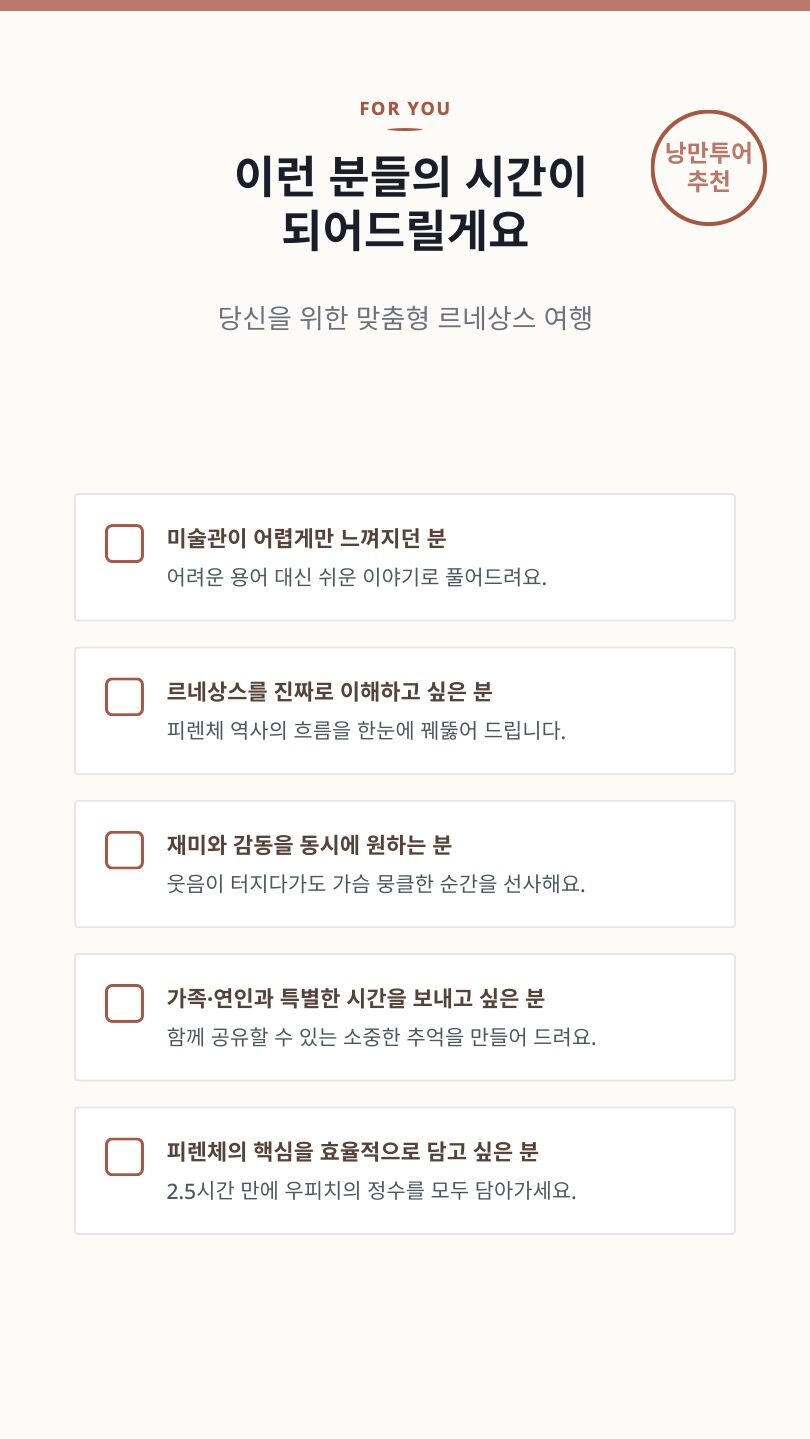
Task: Click the title 르네상스를 진짜로 이해하고 싶은 분
Action: click(x=329, y=691)
